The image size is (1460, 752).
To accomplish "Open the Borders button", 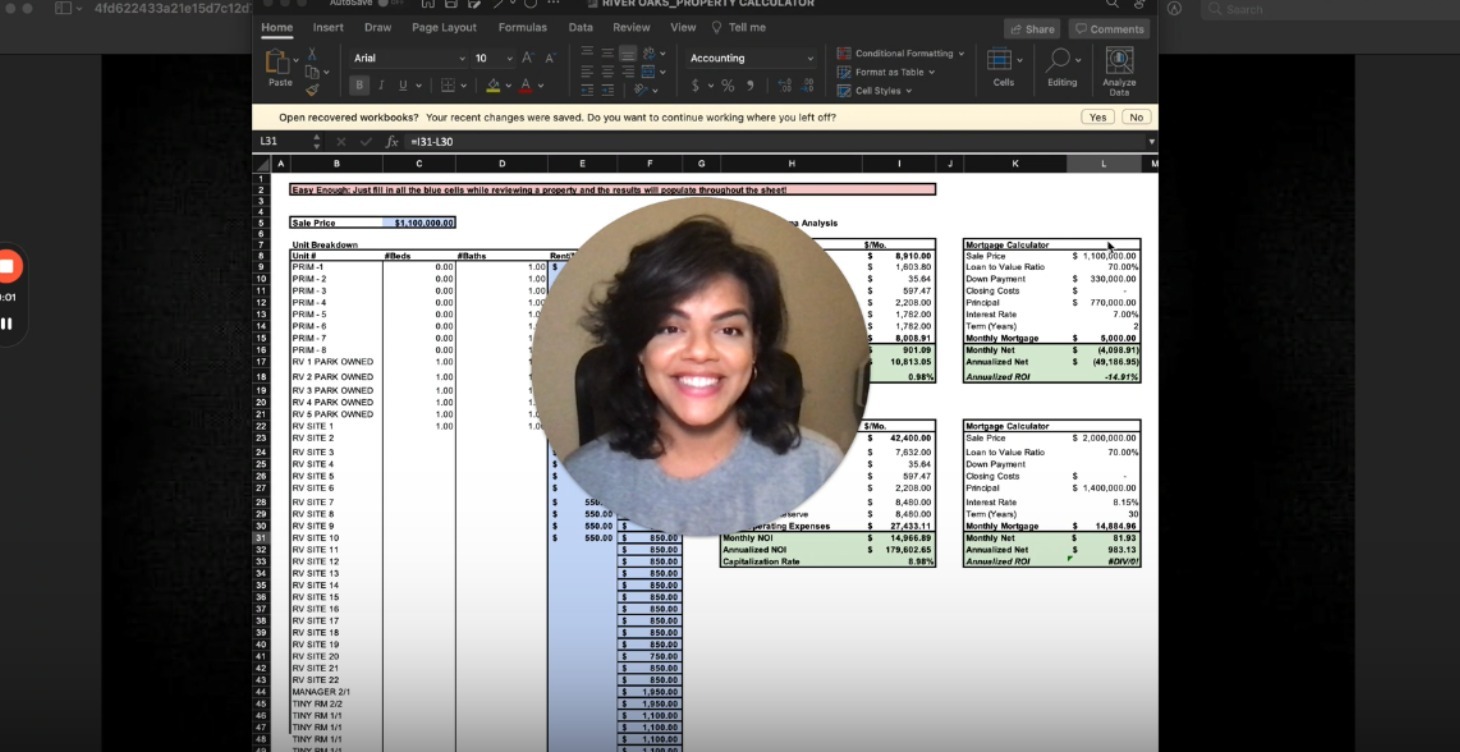I will click(x=448, y=86).
